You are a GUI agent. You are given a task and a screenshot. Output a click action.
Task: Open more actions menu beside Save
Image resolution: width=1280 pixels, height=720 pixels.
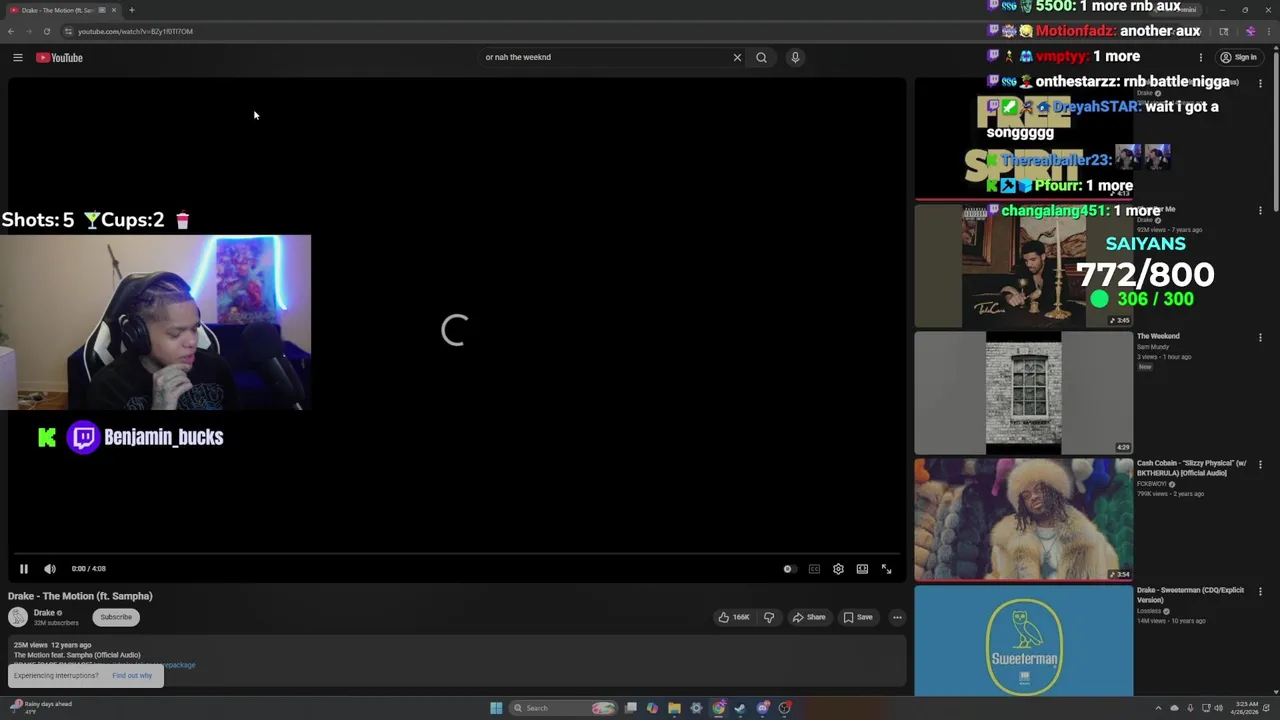click(x=897, y=617)
